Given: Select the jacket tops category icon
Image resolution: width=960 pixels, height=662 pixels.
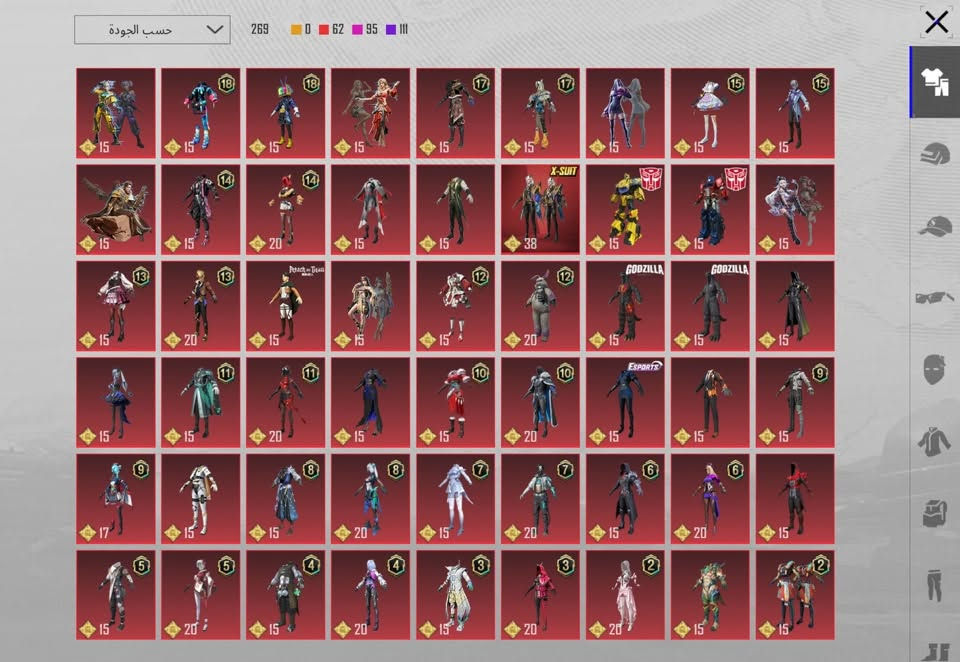Looking at the screenshot, I should click(x=935, y=441).
